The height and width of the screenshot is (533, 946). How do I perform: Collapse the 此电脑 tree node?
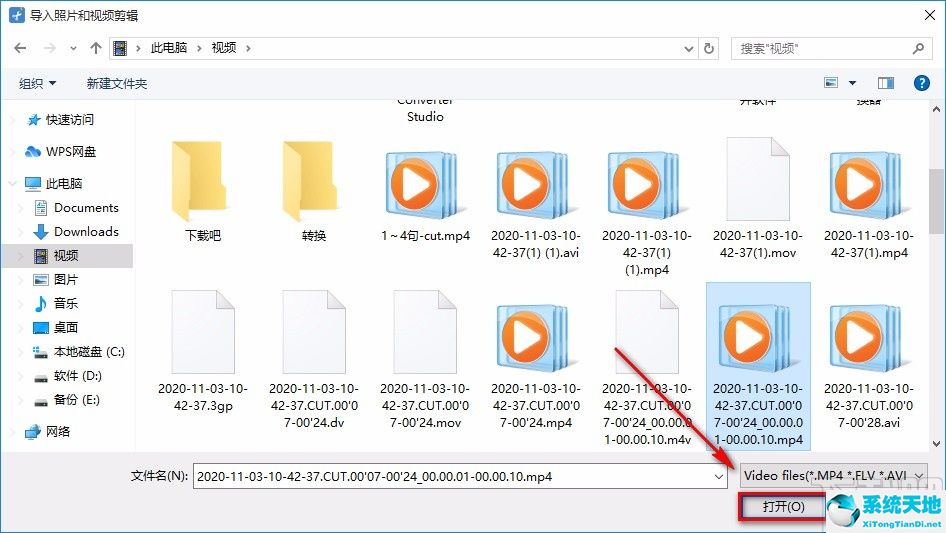[13, 184]
